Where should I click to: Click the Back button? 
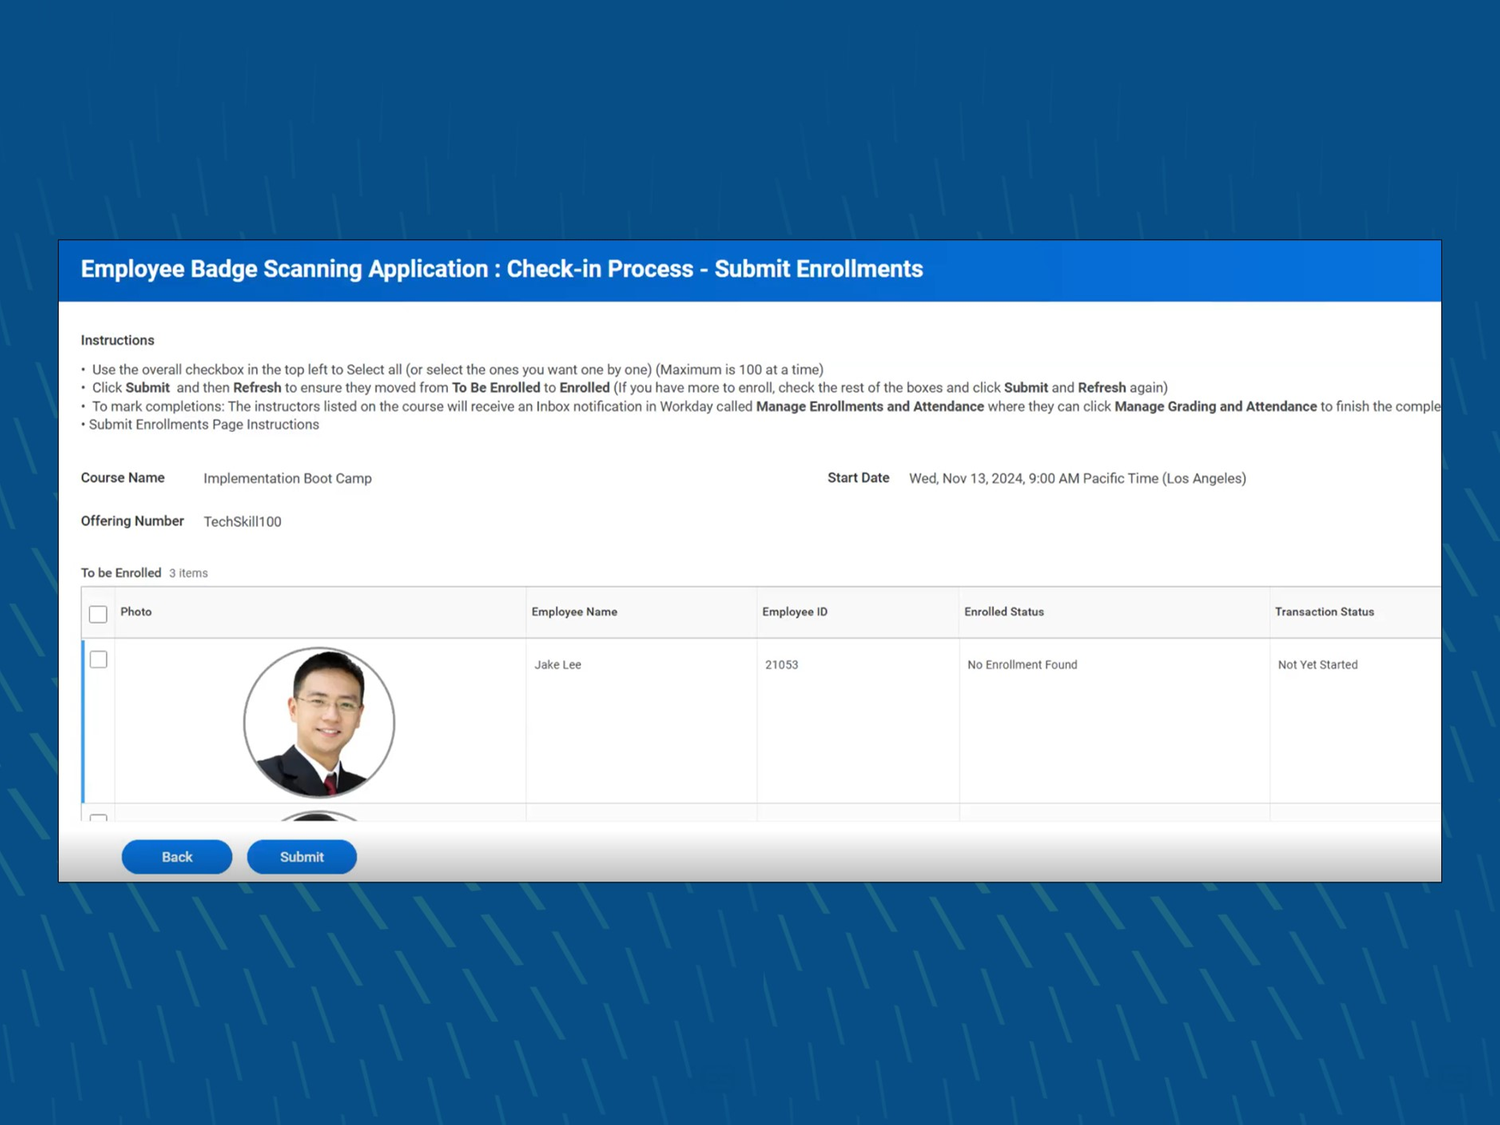click(x=176, y=856)
